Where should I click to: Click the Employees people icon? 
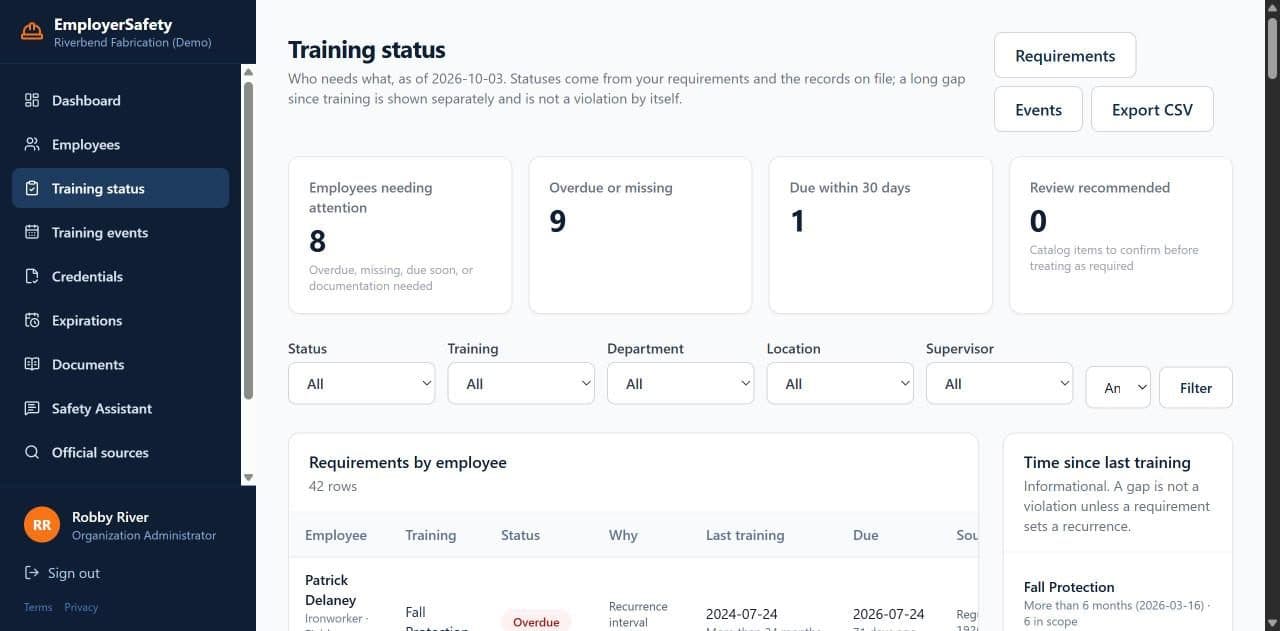click(x=32, y=144)
